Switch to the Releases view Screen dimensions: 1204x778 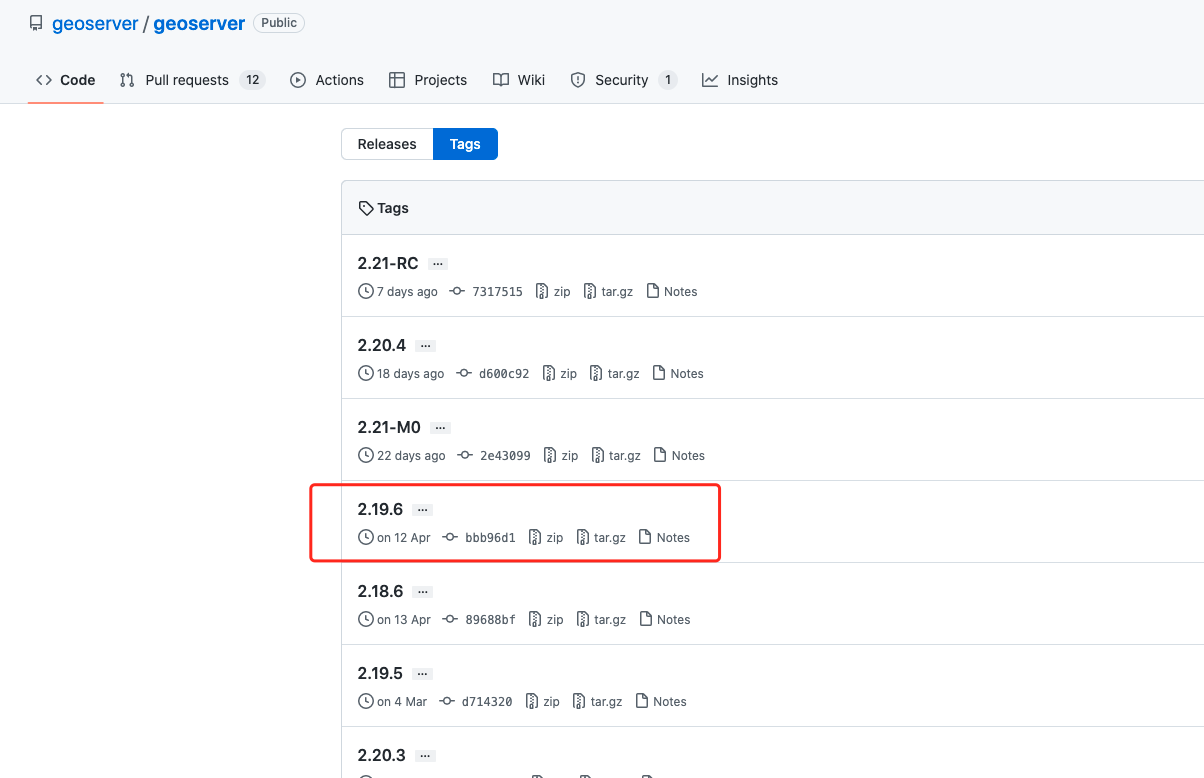click(387, 144)
